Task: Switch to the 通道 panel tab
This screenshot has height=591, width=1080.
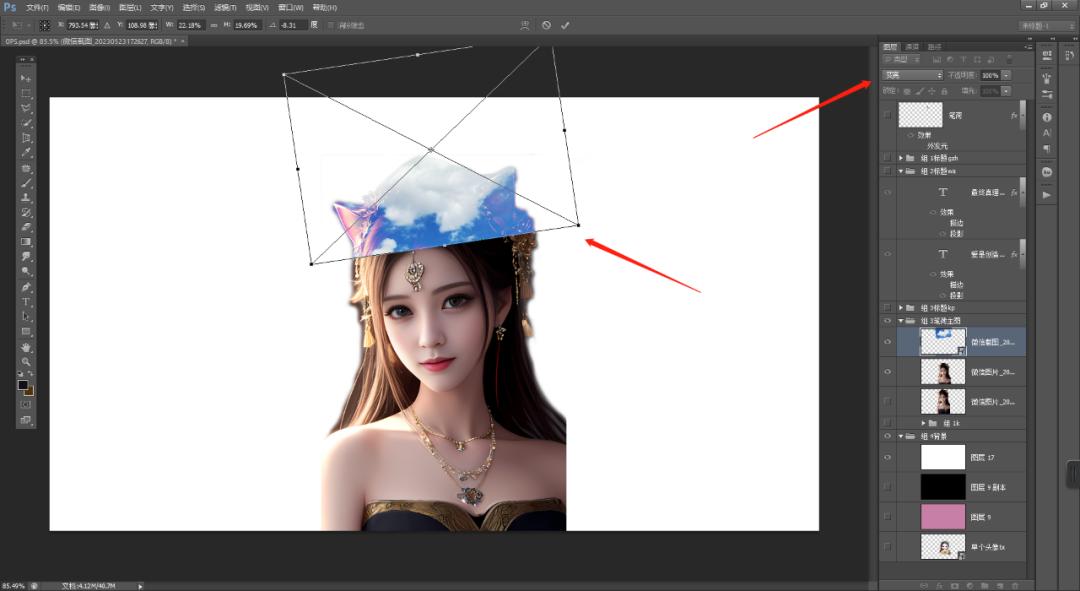Action: tap(912, 47)
